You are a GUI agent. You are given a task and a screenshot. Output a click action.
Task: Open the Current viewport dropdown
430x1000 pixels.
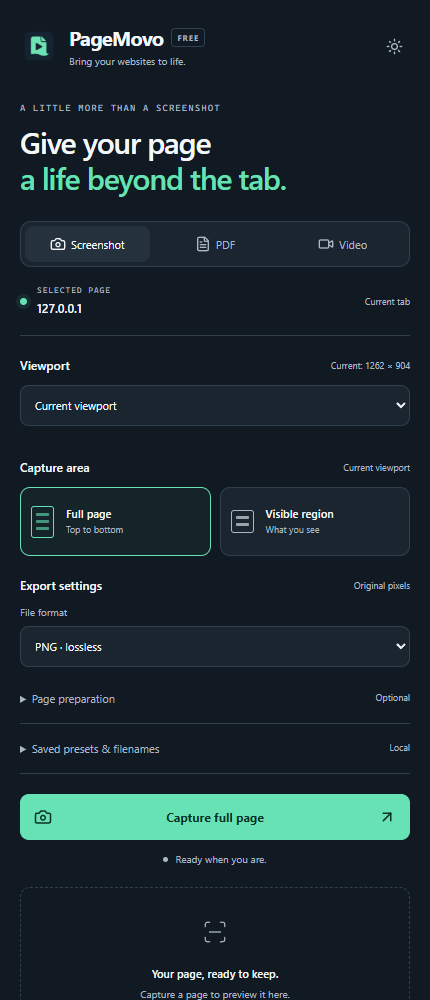pyautogui.click(x=215, y=406)
